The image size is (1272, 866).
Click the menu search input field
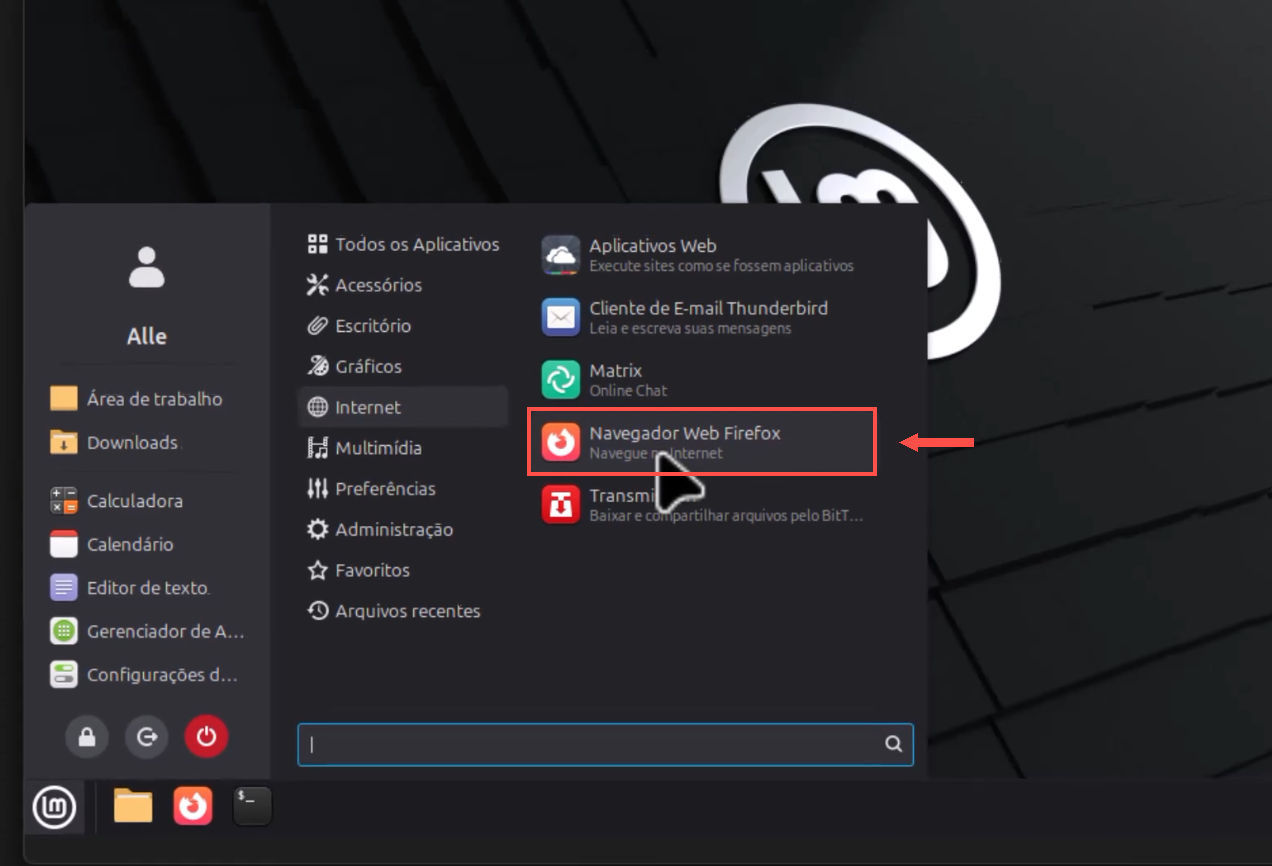tap(605, 745)
